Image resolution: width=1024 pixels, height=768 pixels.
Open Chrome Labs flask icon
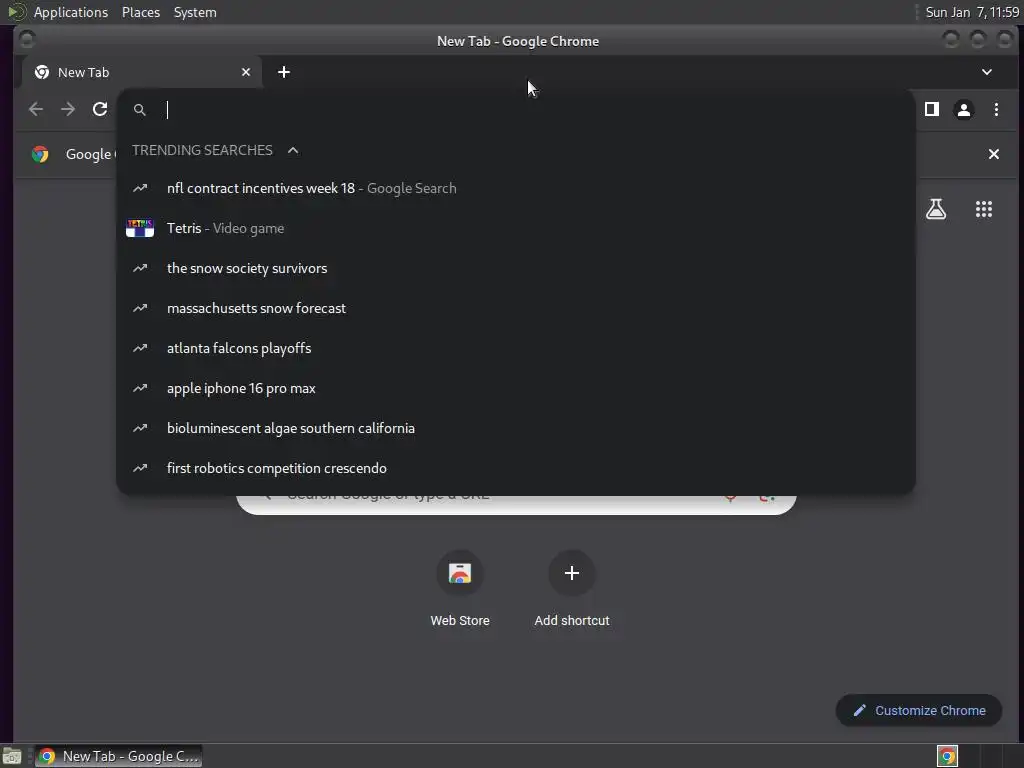(x=936, y=209)
